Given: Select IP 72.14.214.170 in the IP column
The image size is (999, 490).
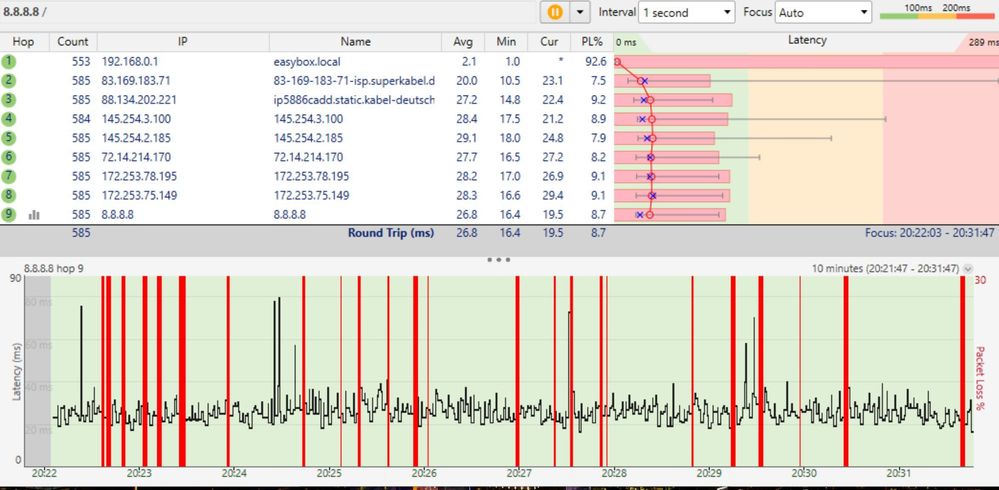Looking at the screenshot, I should click(136, 157).
